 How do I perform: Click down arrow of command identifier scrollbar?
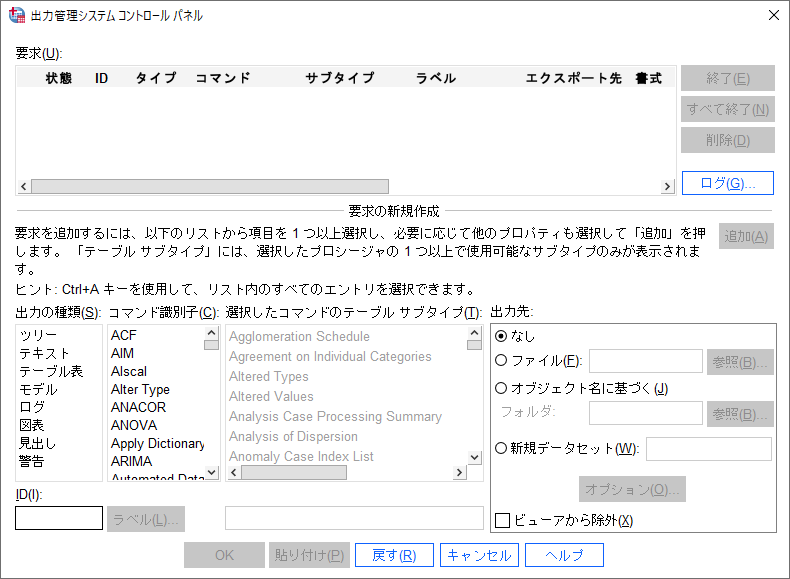pos(211,473)
